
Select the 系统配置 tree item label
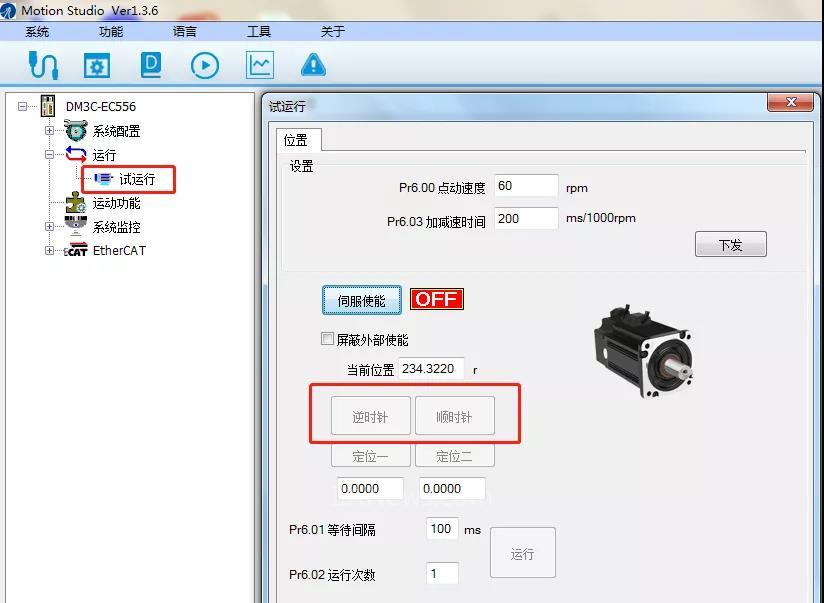click(117, 131)
